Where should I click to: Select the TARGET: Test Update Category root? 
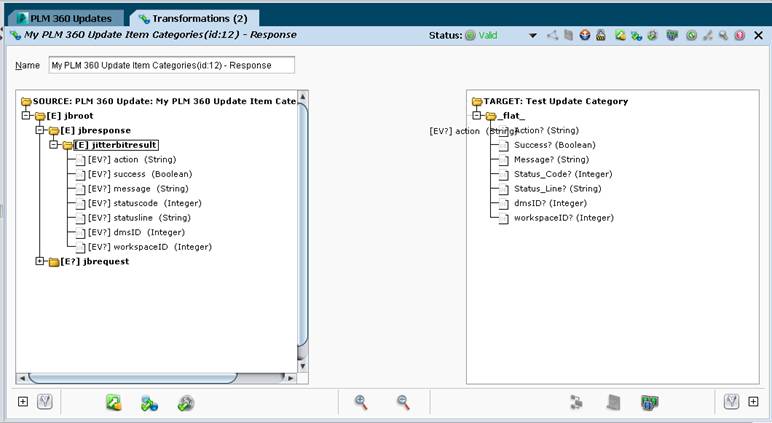(550, 101)
